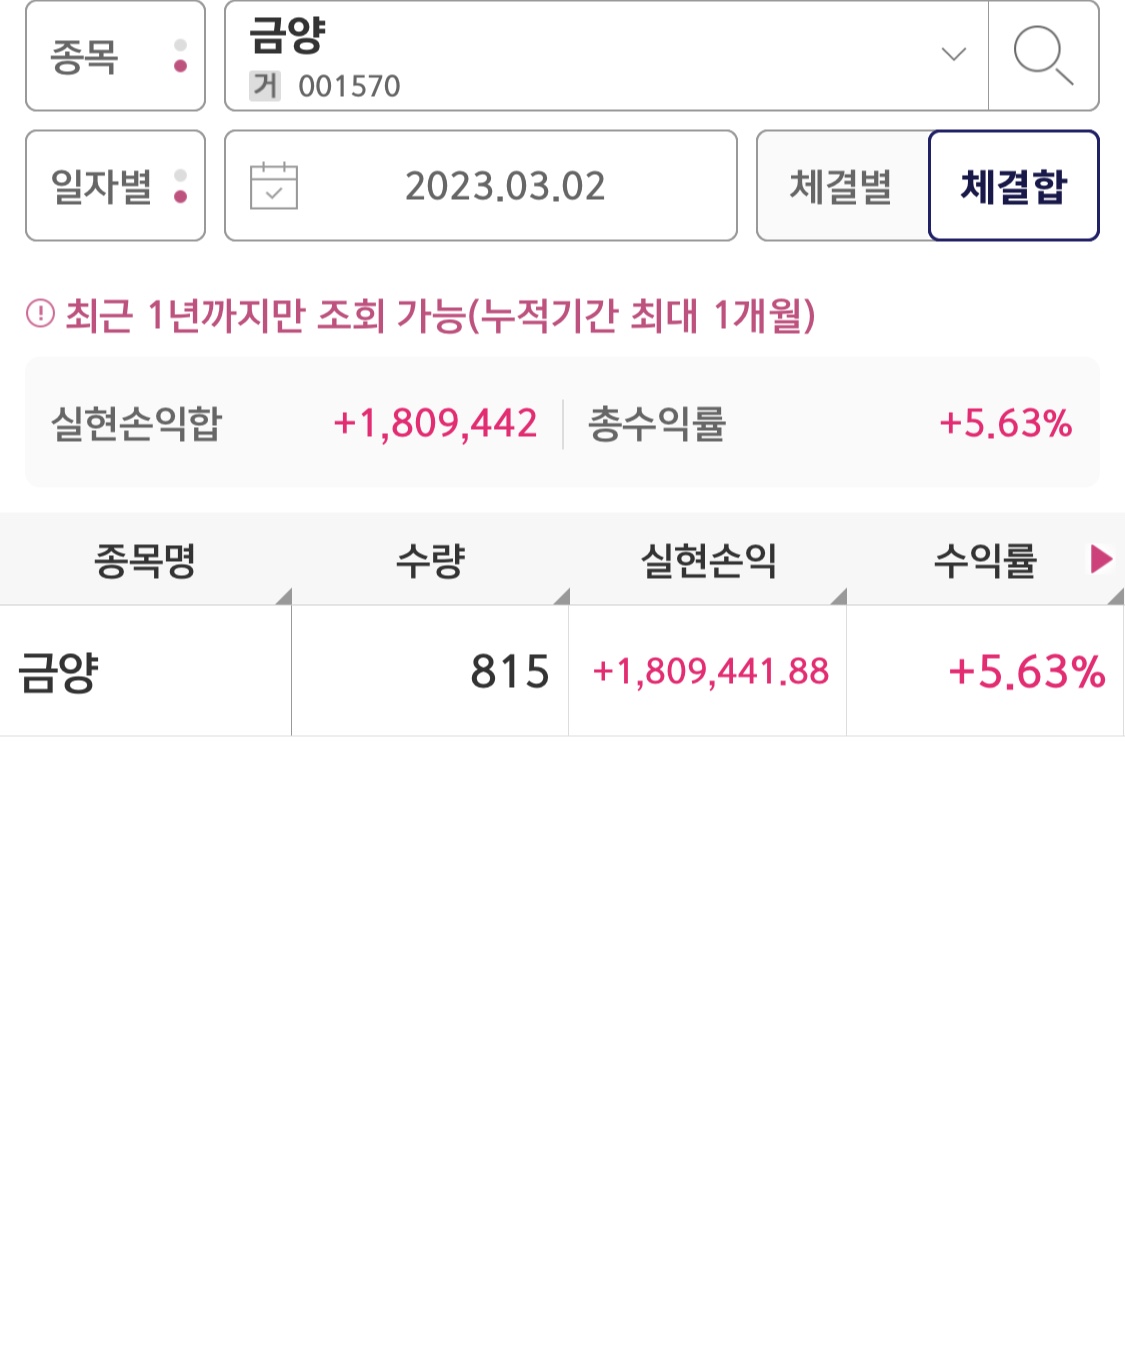Select the 체결합 tab

(1013, 186)
